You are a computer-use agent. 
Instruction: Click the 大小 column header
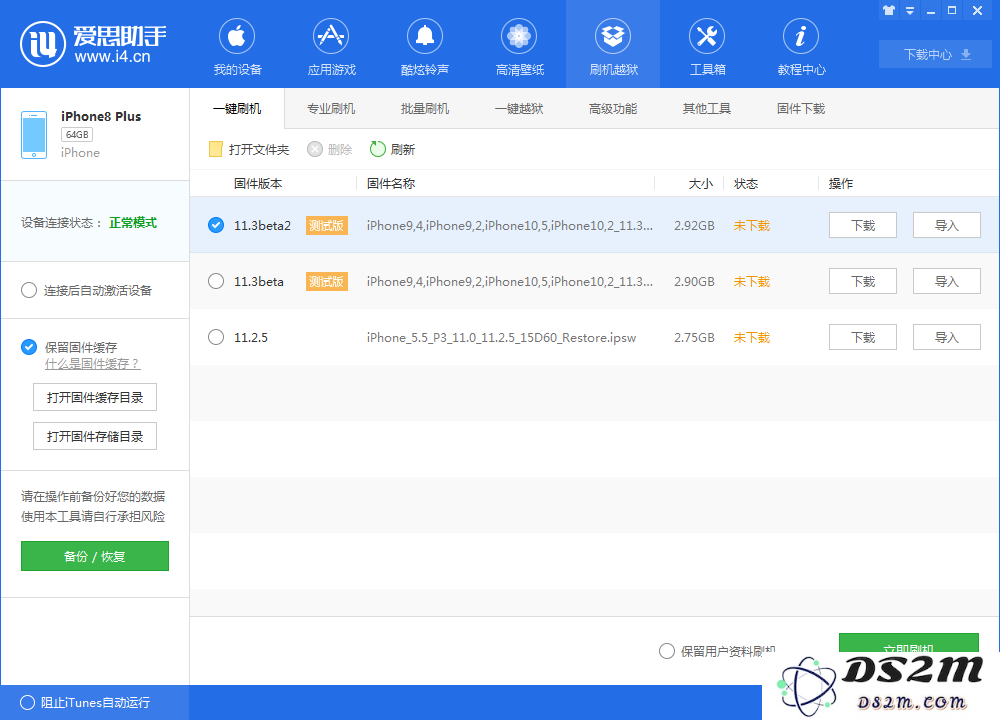pos(700,184)
